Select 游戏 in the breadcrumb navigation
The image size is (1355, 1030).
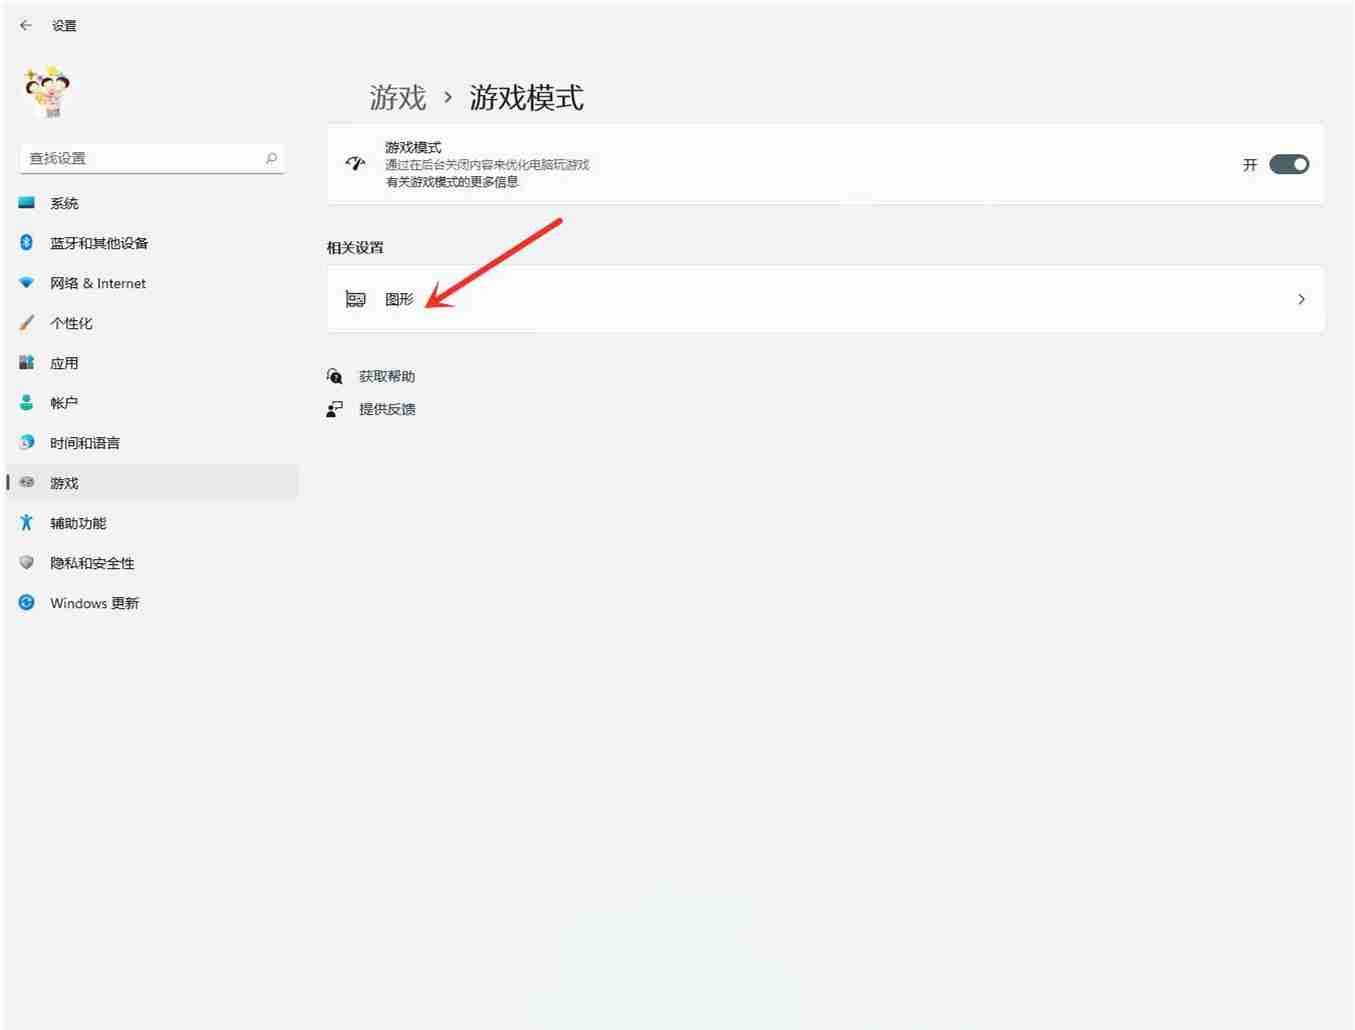point(398,97)
